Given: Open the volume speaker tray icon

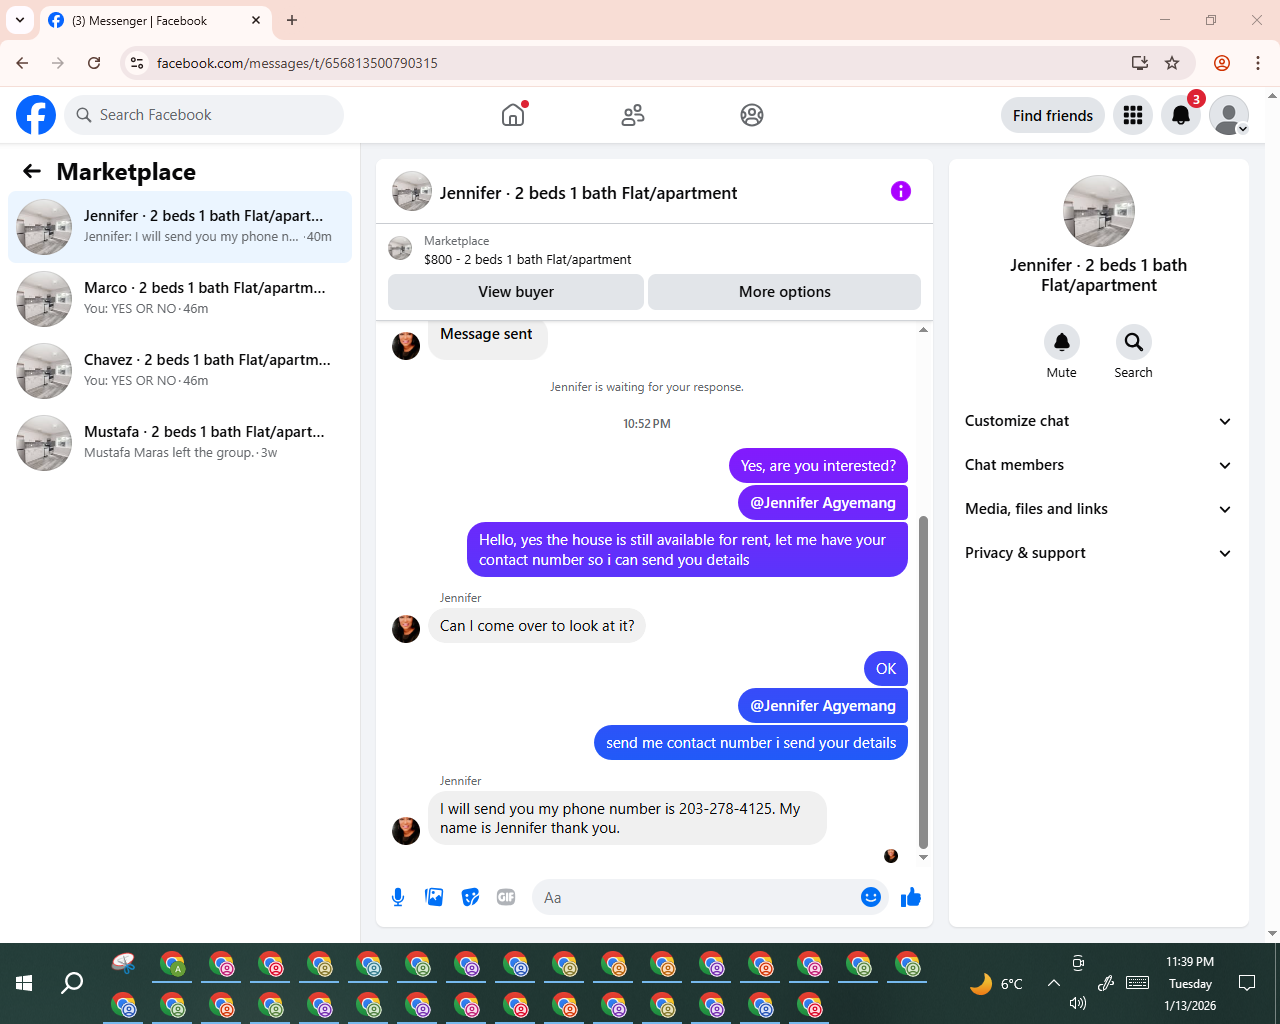Looking at the screenshot, I should coord(1077,1003).
